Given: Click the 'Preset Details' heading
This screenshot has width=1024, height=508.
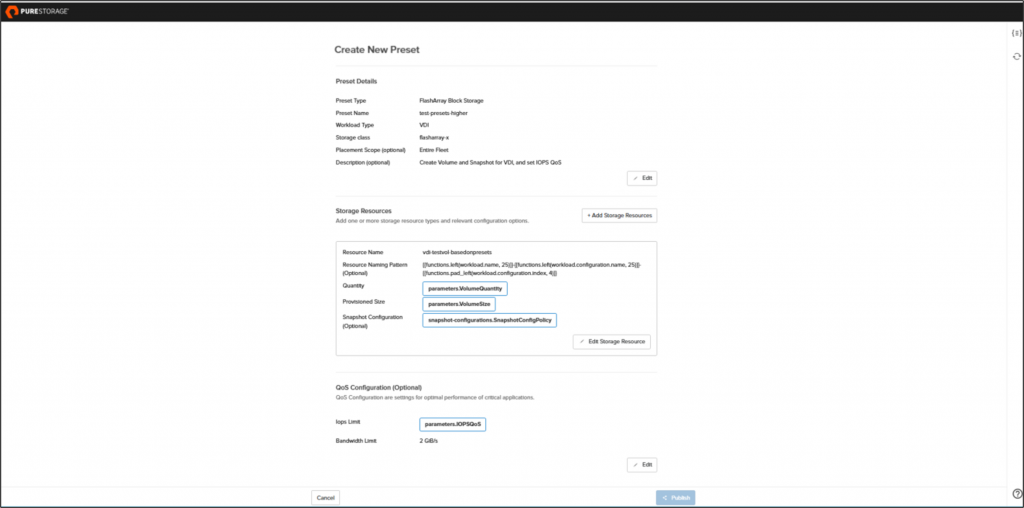Looking at the screenshot, I should [x=357, y=82].
